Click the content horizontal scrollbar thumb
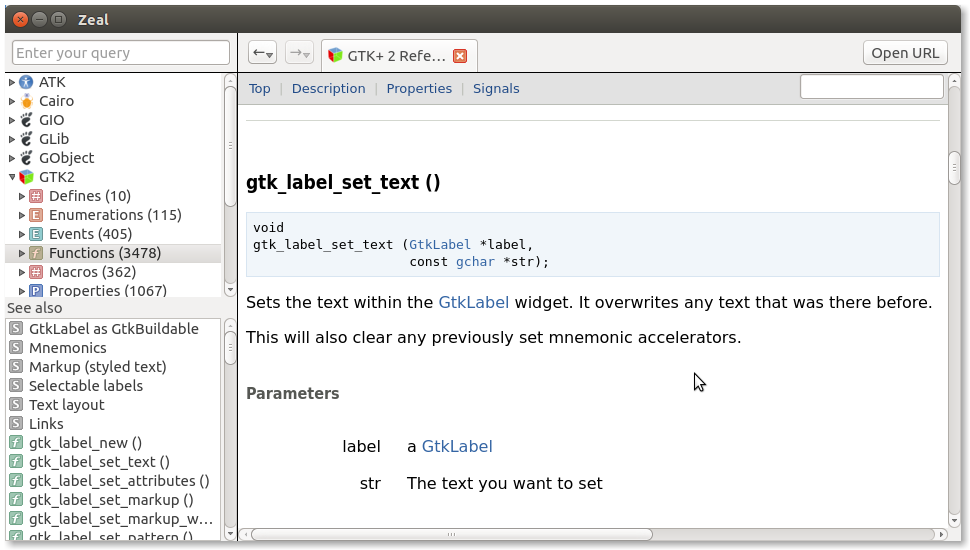This screenshot has height=550, width=970. pyautogui.click(x=451, y=535)
